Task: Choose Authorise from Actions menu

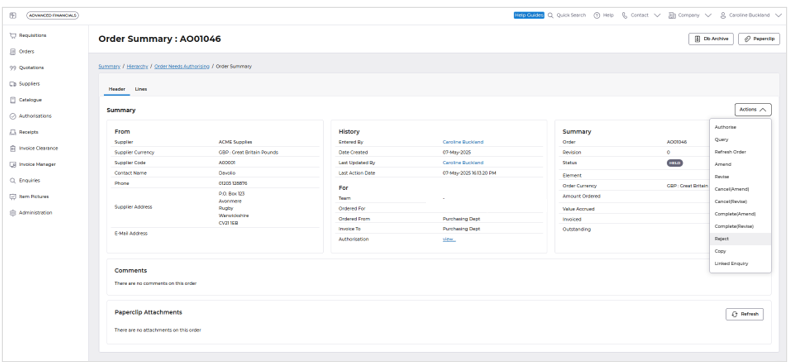Action: point(740,127)
